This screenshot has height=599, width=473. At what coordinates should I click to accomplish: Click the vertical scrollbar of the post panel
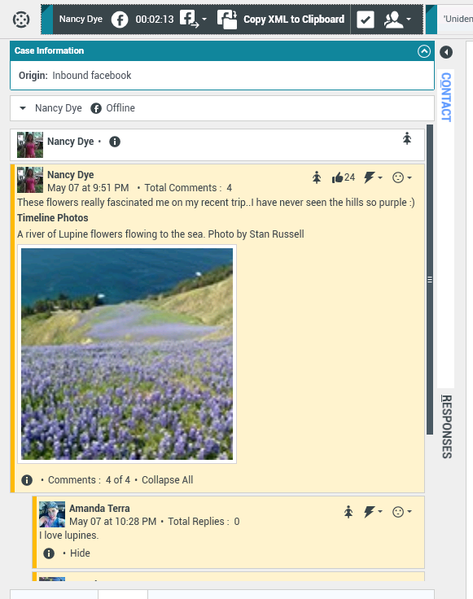tap(430, 279)
